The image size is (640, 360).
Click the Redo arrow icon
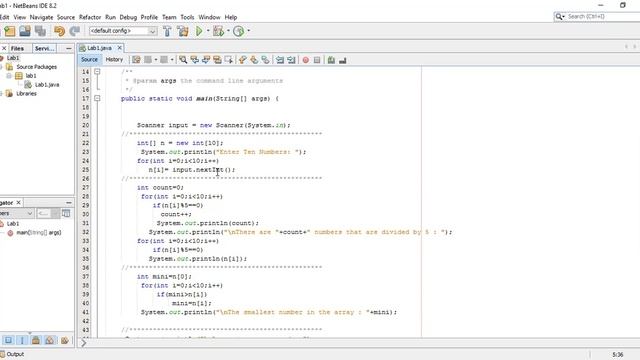click(75, 31)
